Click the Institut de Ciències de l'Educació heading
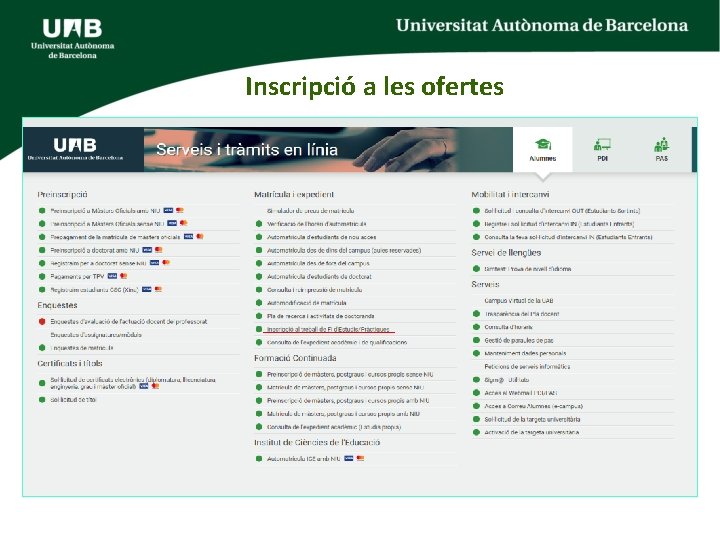720x540 pixels. click(317, 442)
